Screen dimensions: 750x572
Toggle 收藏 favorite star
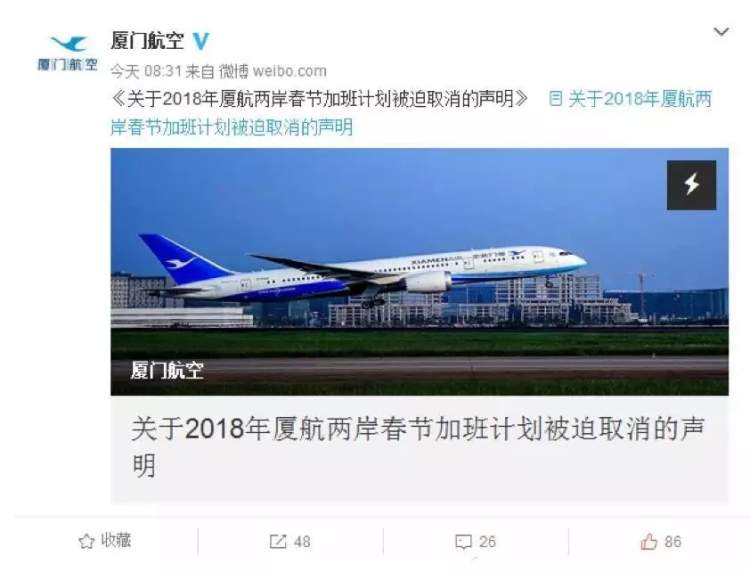coord(86,541)
